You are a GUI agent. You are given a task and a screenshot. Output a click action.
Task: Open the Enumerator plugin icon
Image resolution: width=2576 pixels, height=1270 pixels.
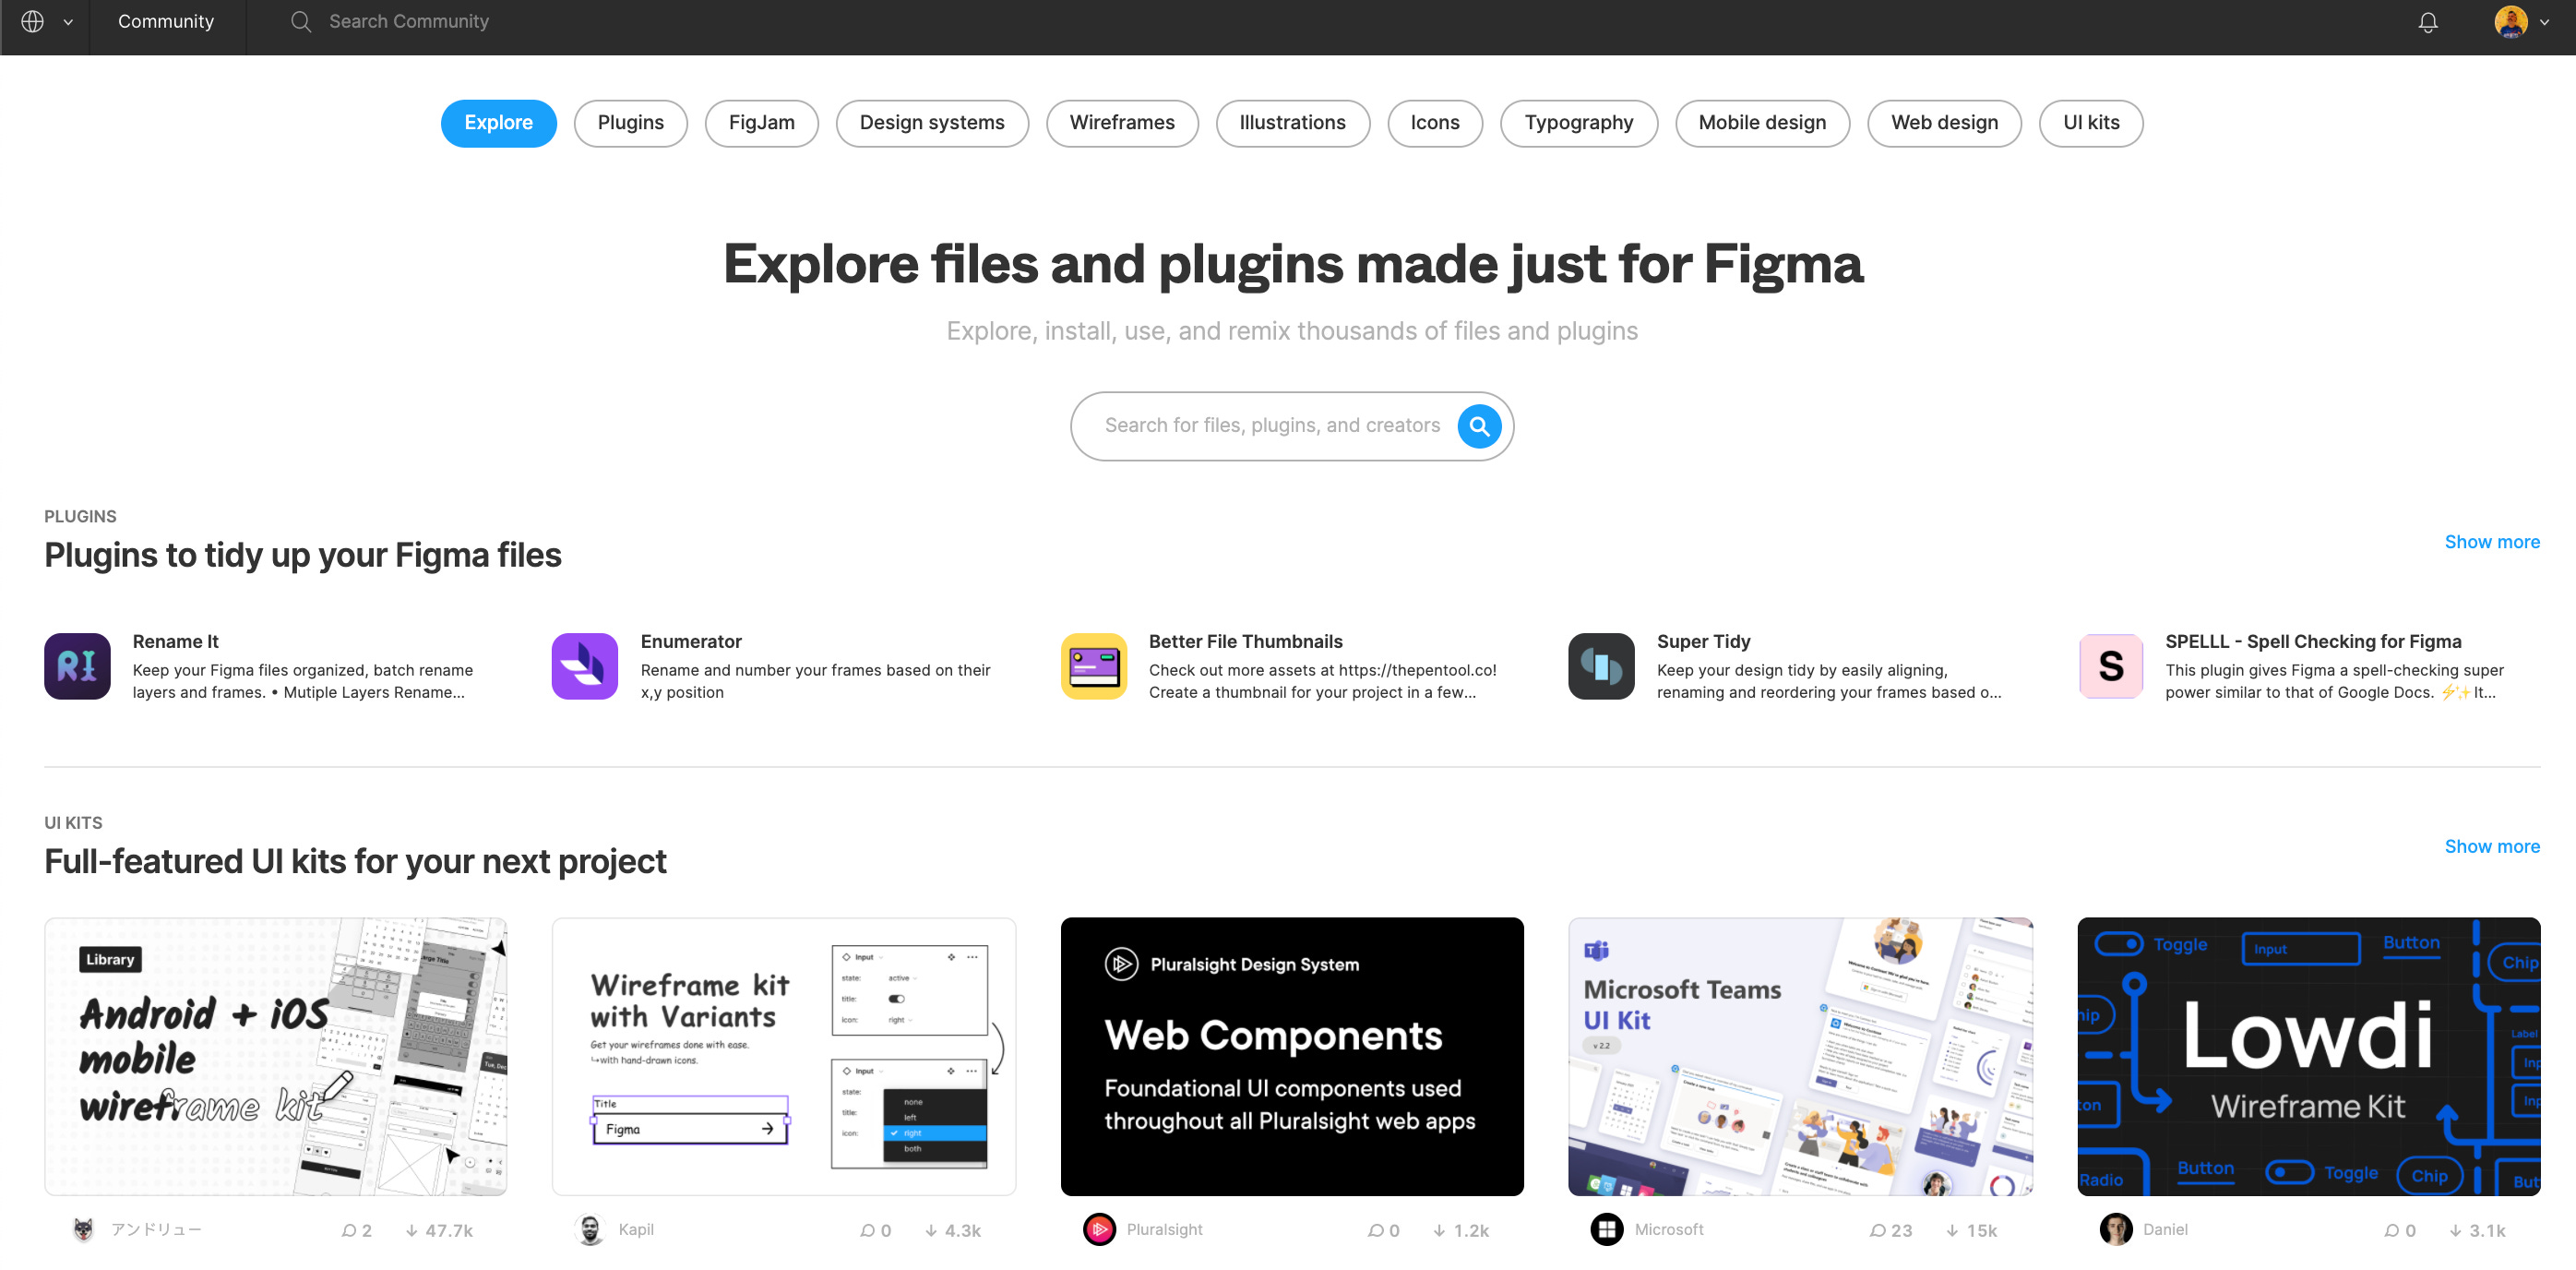tap(585, 666)
